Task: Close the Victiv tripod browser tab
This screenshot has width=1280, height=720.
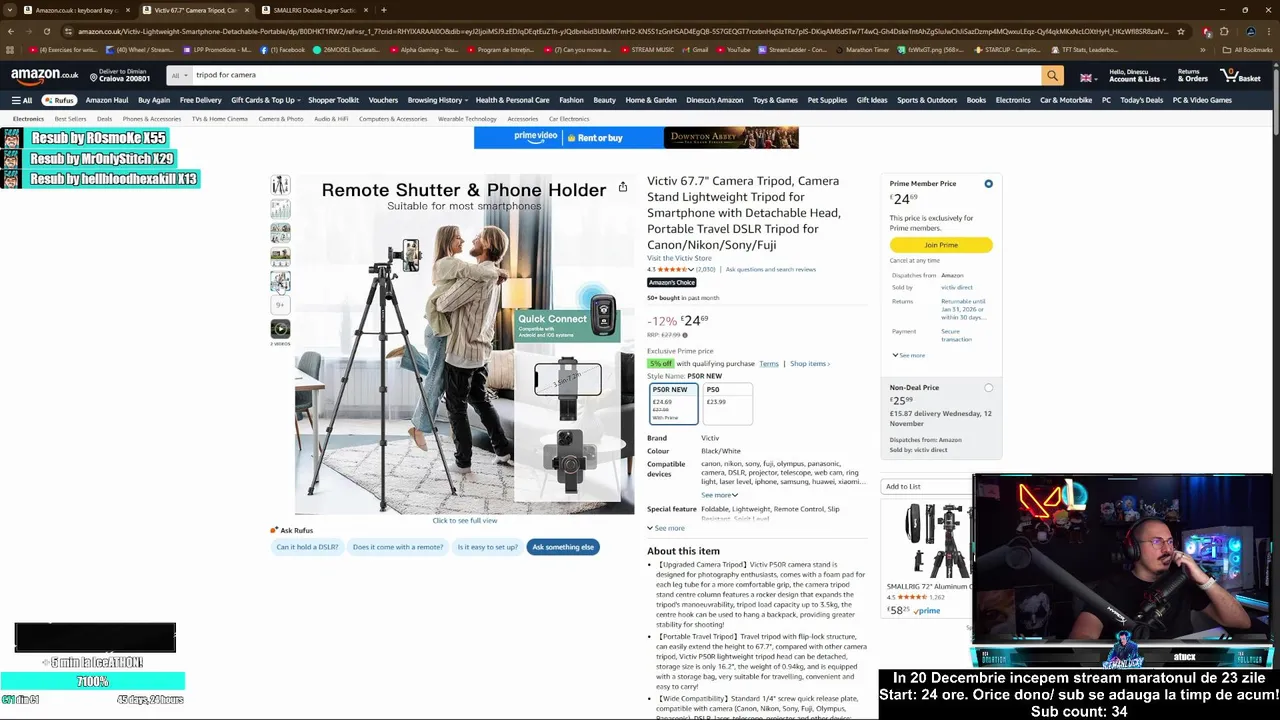Action: click(246, 10)
